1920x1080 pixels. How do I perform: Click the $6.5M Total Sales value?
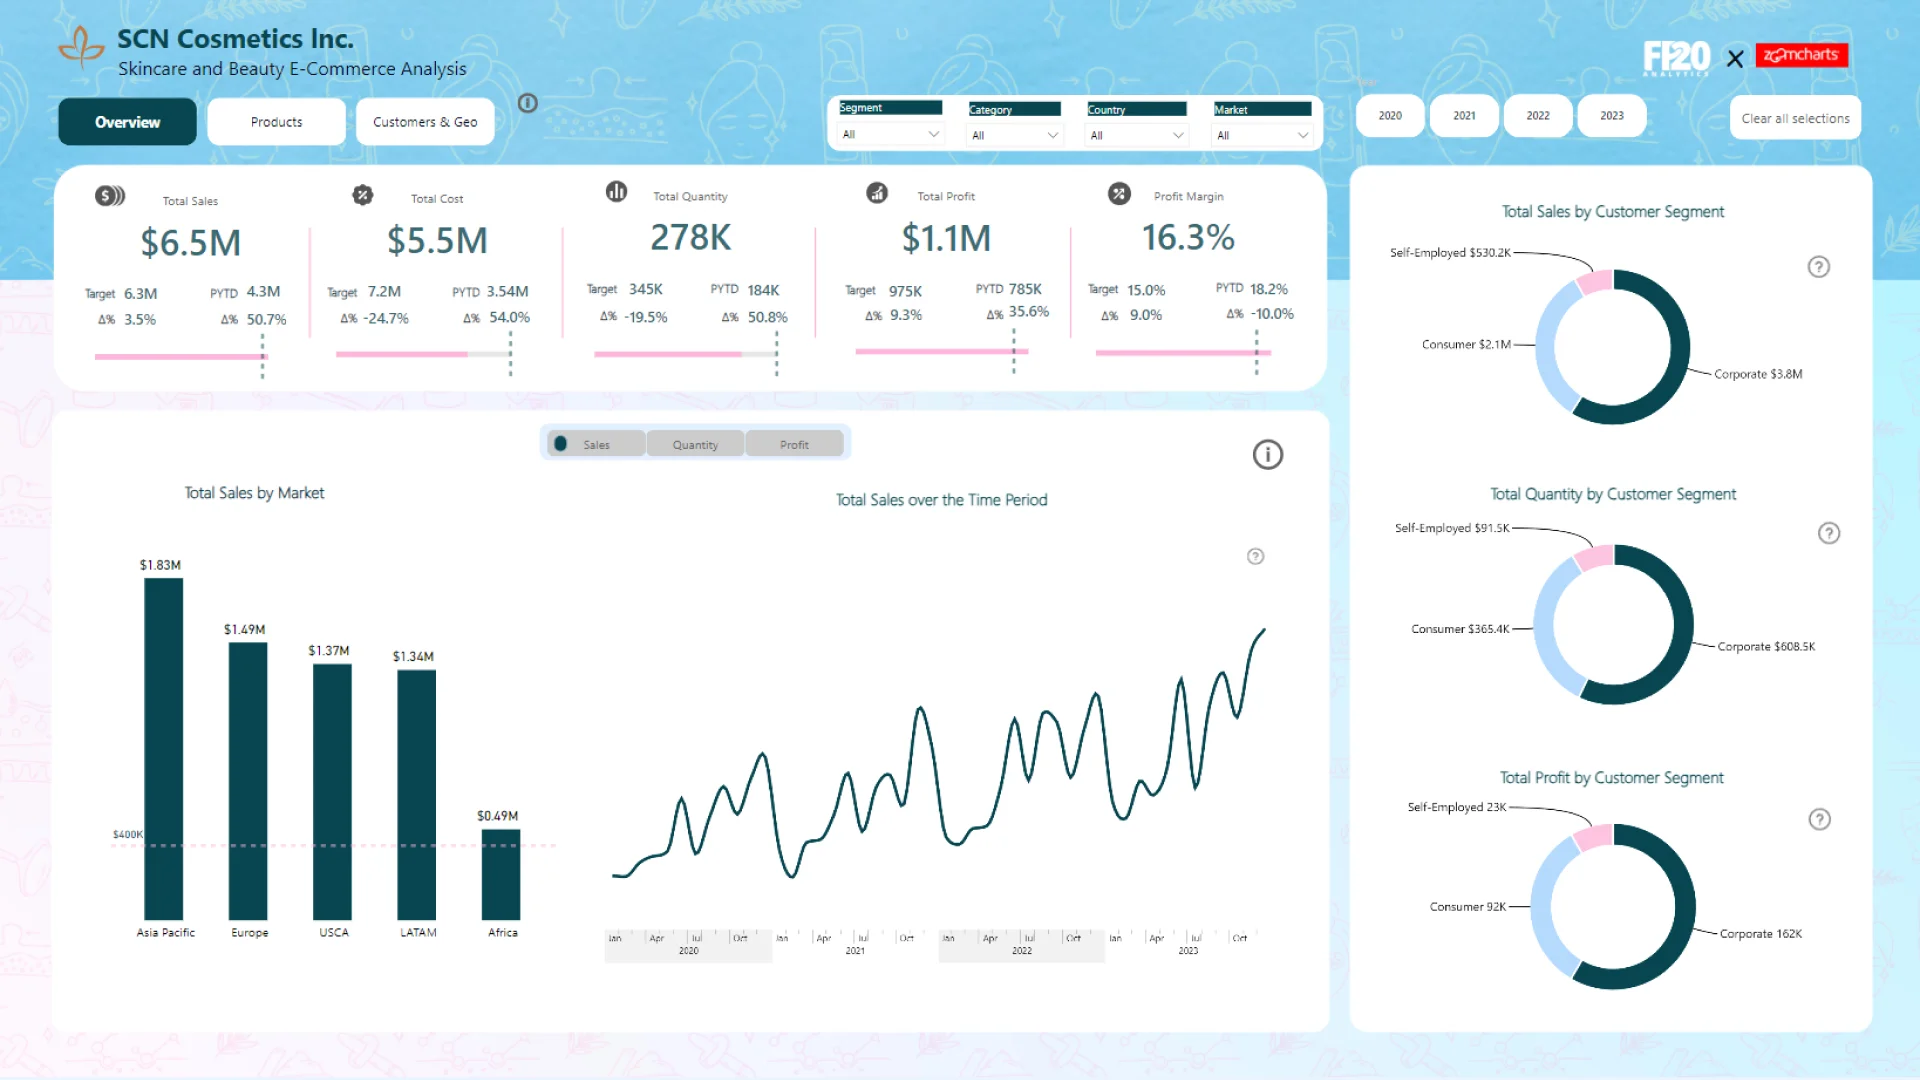[x=190, y=242]
